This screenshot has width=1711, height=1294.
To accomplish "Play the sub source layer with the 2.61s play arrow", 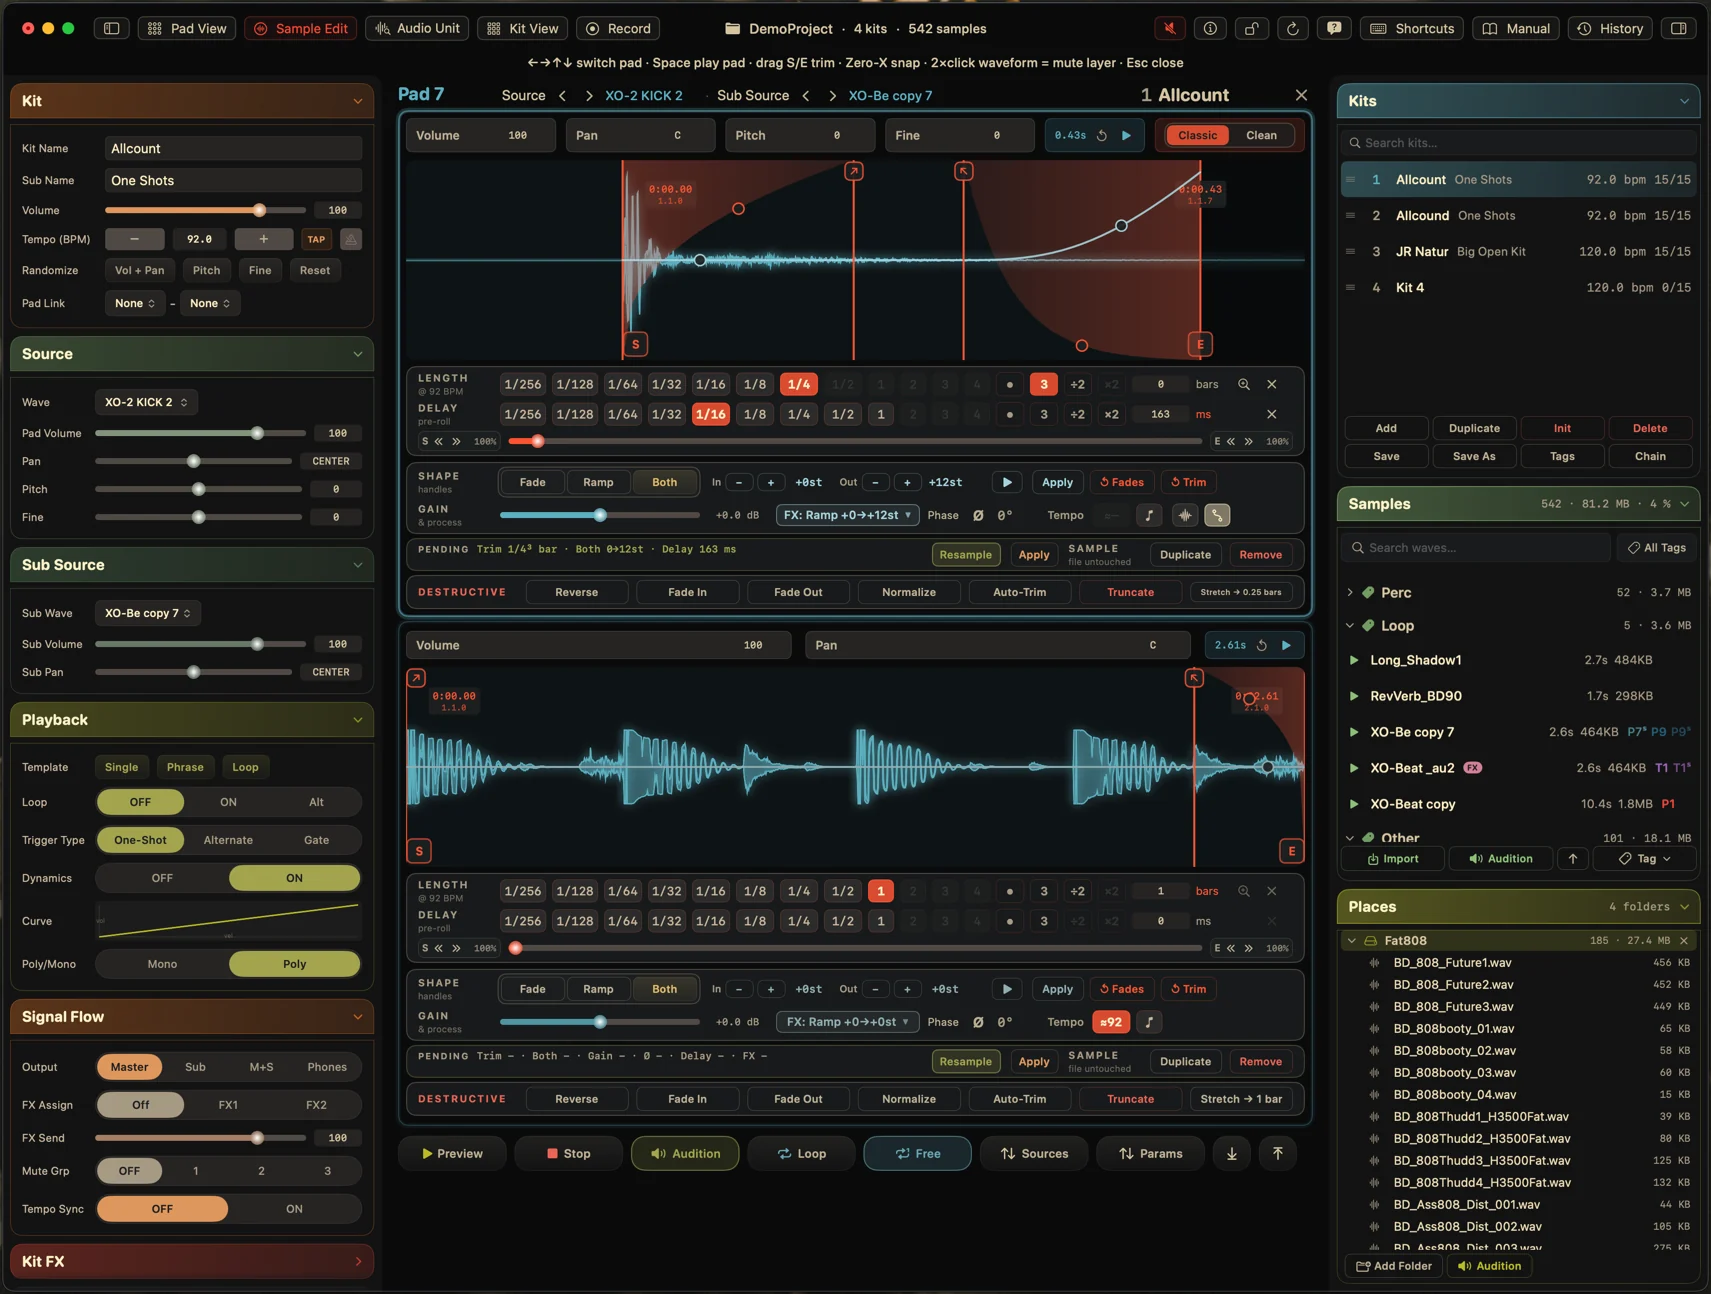I will click(x=1287, y=645).
